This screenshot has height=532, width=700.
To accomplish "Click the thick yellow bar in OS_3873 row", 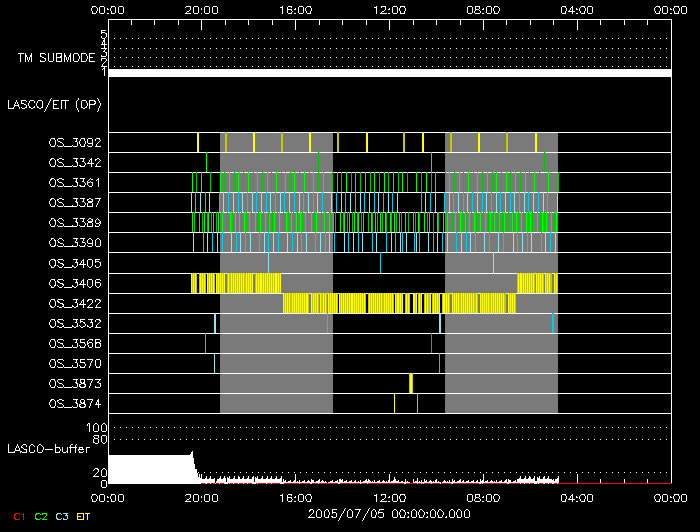I will pyautogui.click(x=411, y=384).
